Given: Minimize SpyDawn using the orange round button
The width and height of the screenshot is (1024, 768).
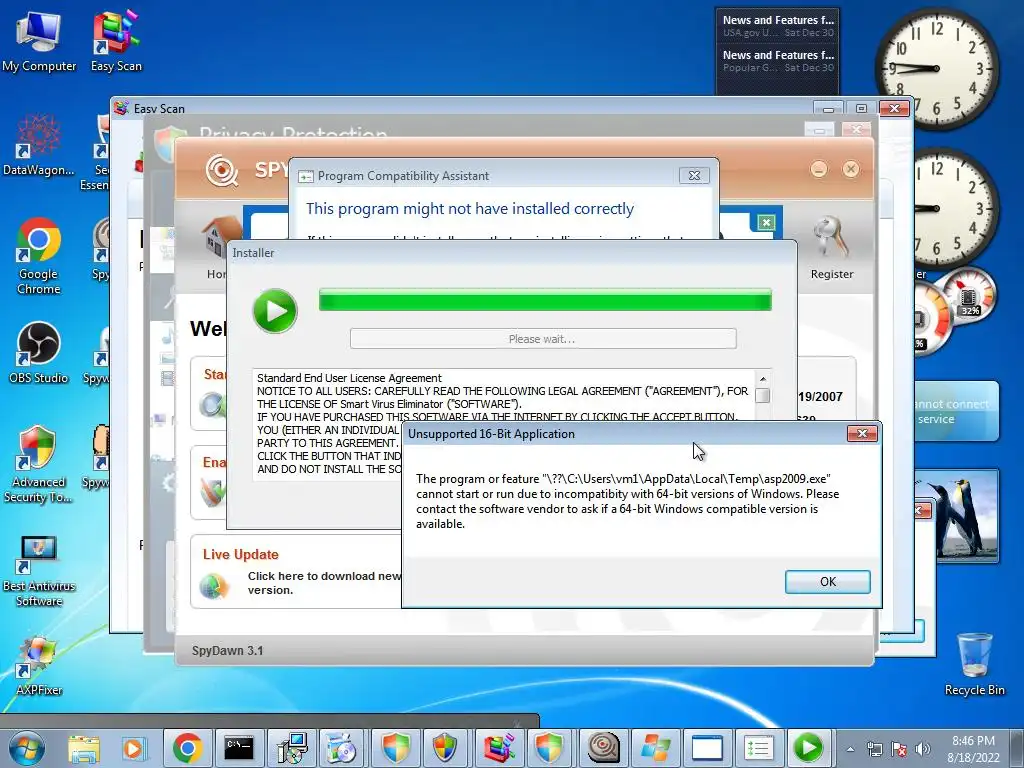Looking at the screenshot, I should [x=819, y=170].
